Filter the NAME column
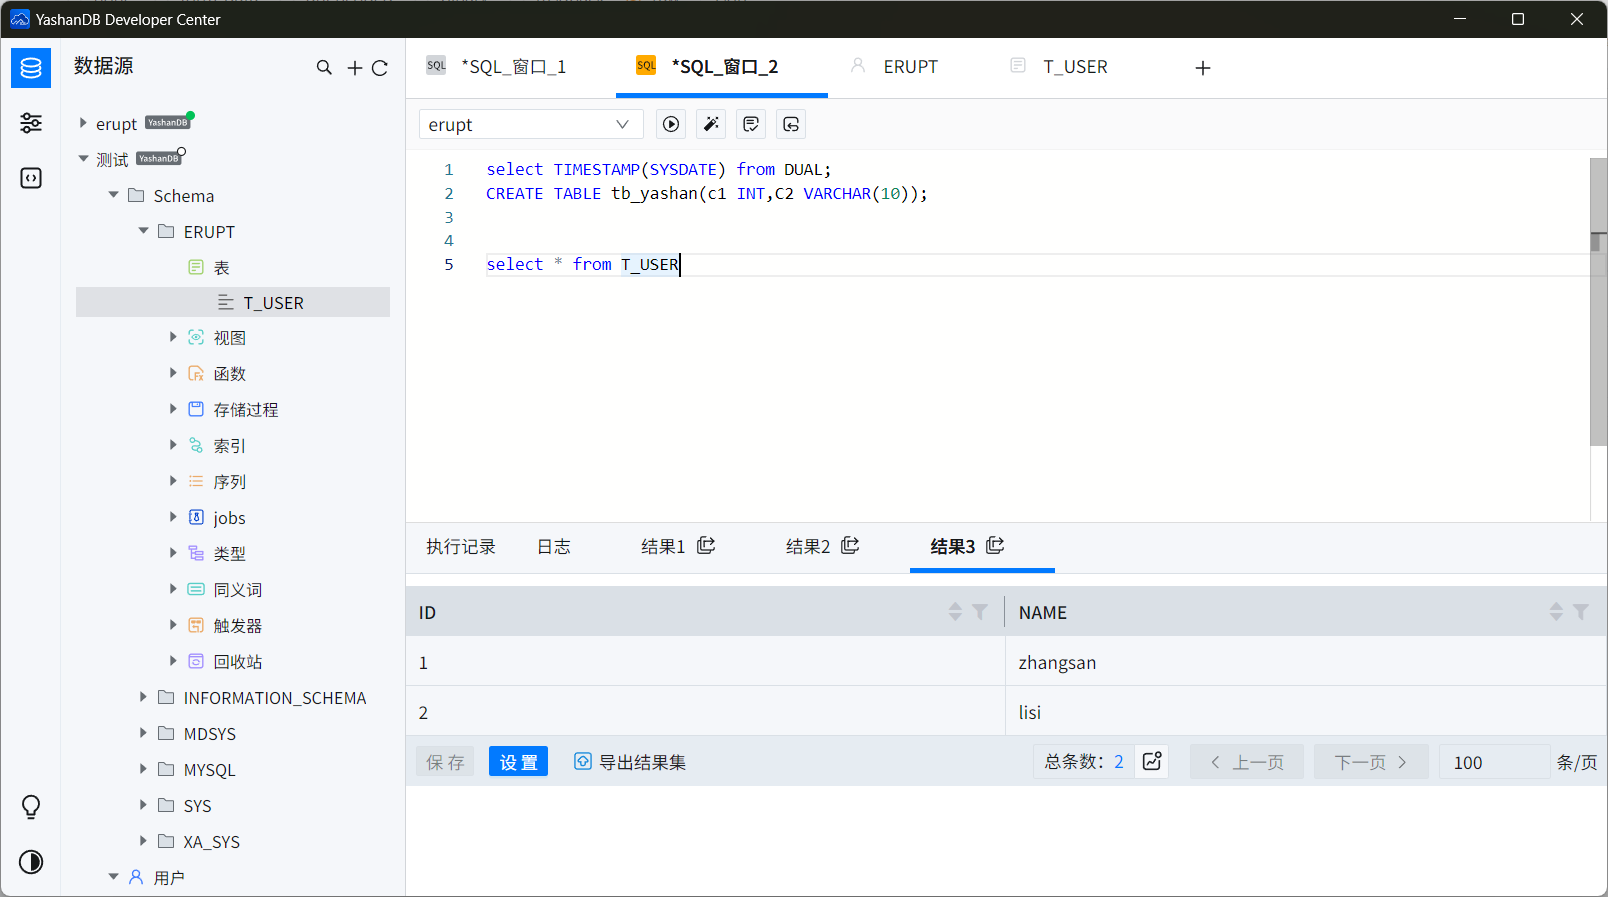The height and width of the screenshot is (897, 1608). coord(1581,612)
